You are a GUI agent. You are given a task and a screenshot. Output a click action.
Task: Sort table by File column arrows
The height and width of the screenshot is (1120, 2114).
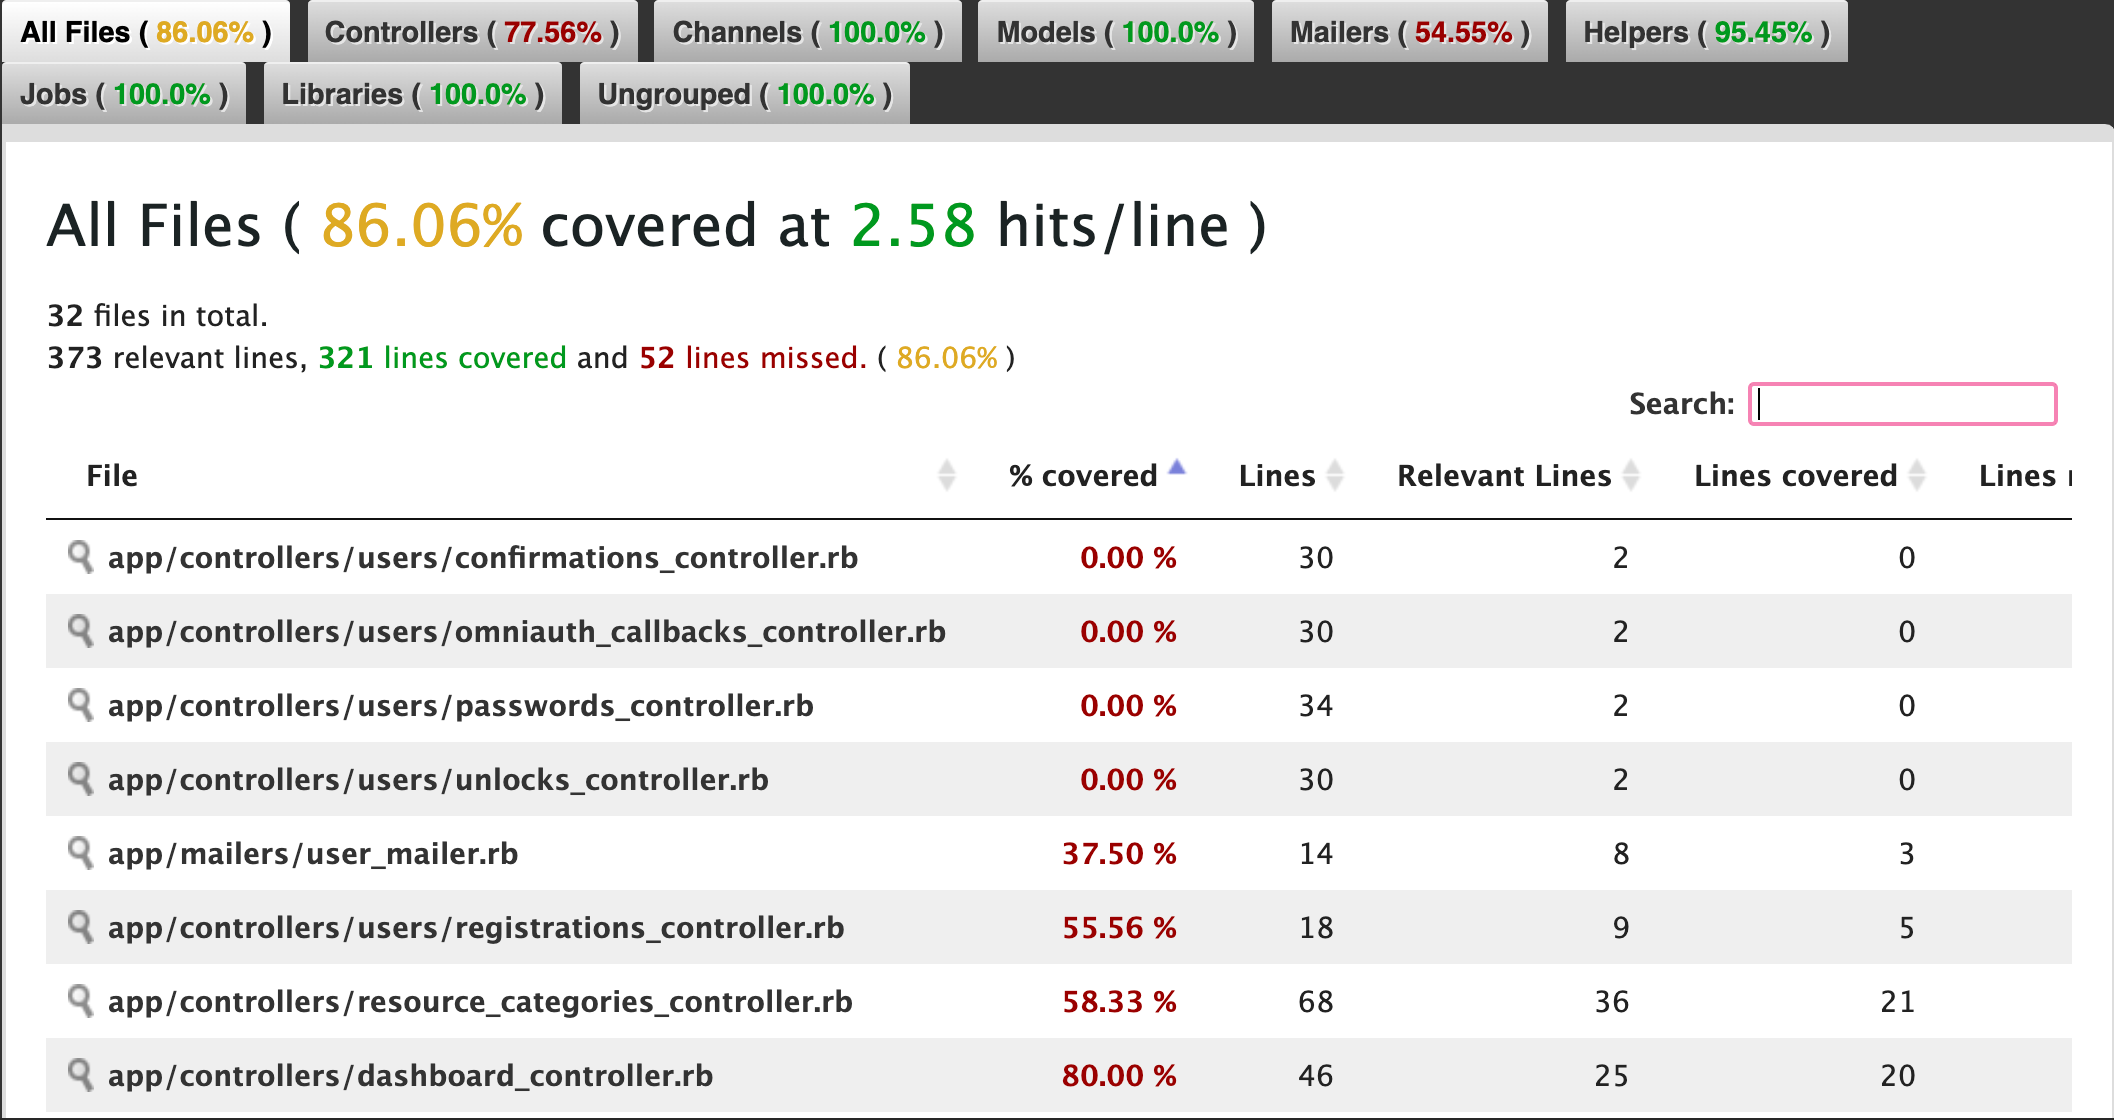(x=947, y=475)
